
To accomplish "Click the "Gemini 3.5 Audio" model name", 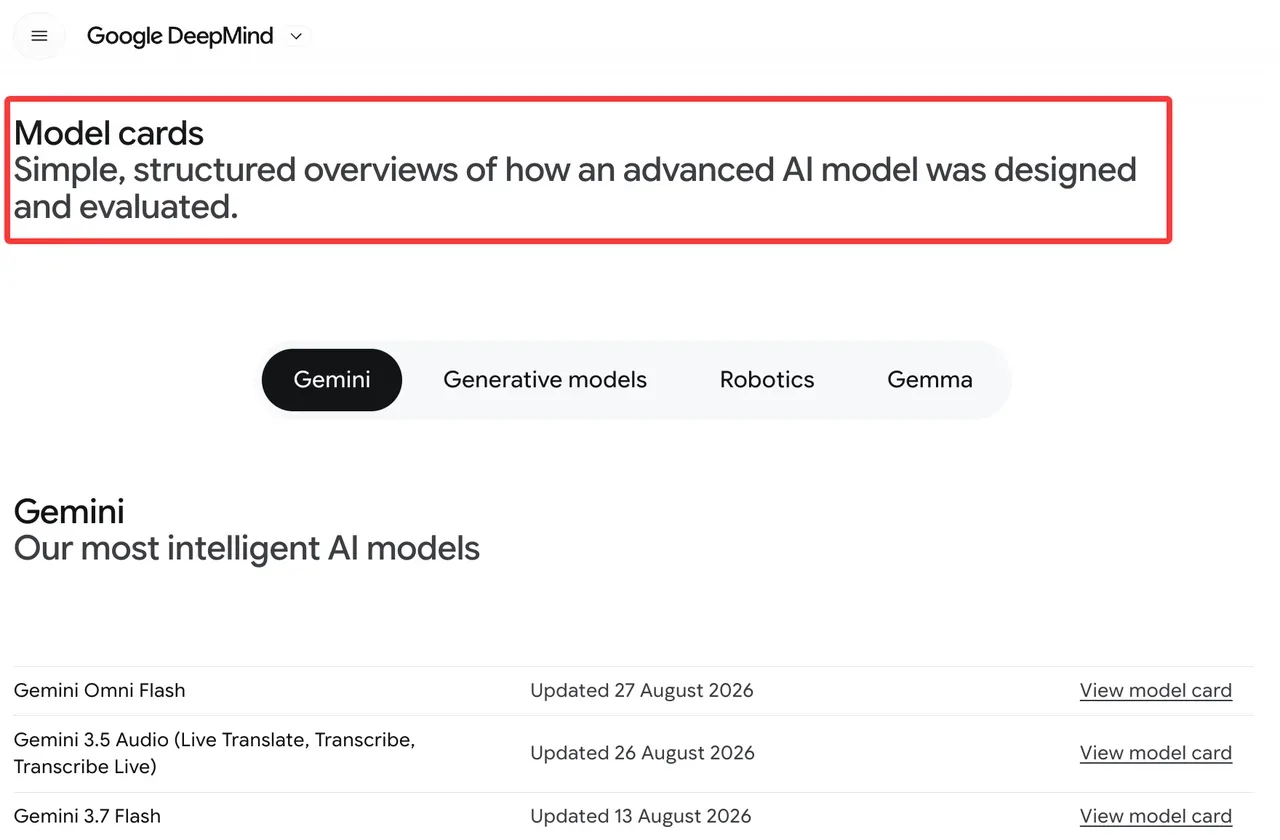I will coord(214,753).
